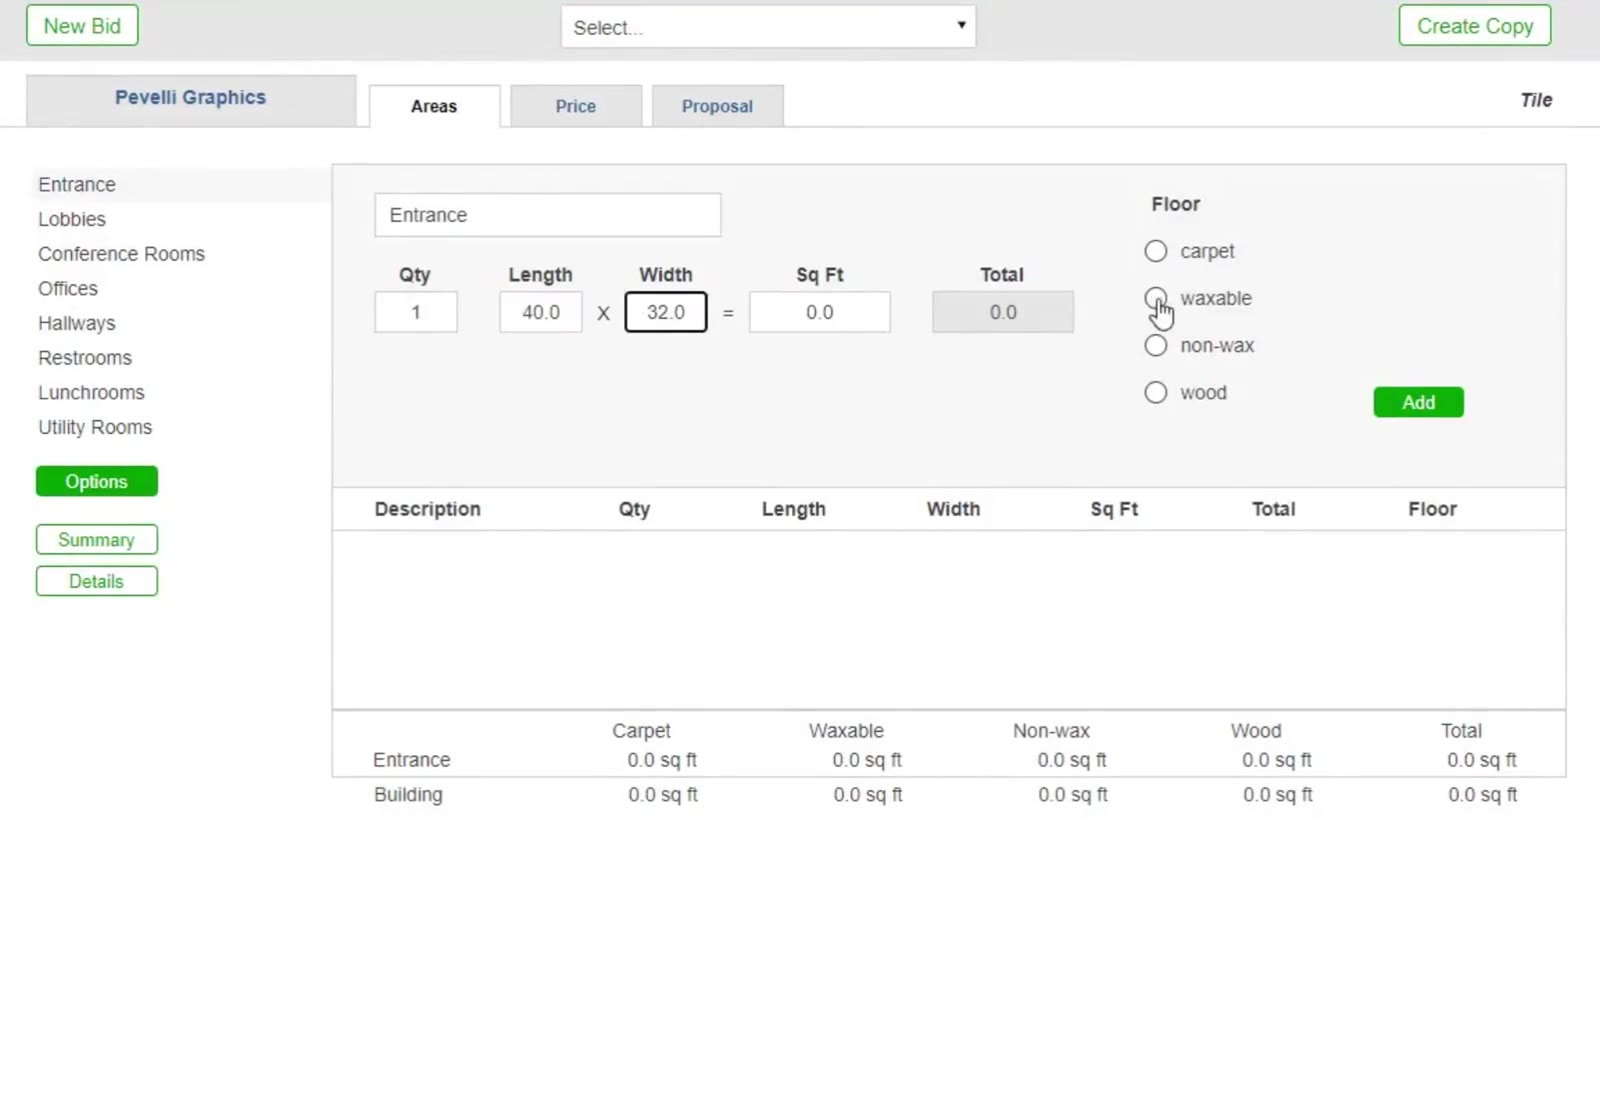Click the Width input showing 32.0
This screenshot has height=1112, width=1600.
click(666, 312)
